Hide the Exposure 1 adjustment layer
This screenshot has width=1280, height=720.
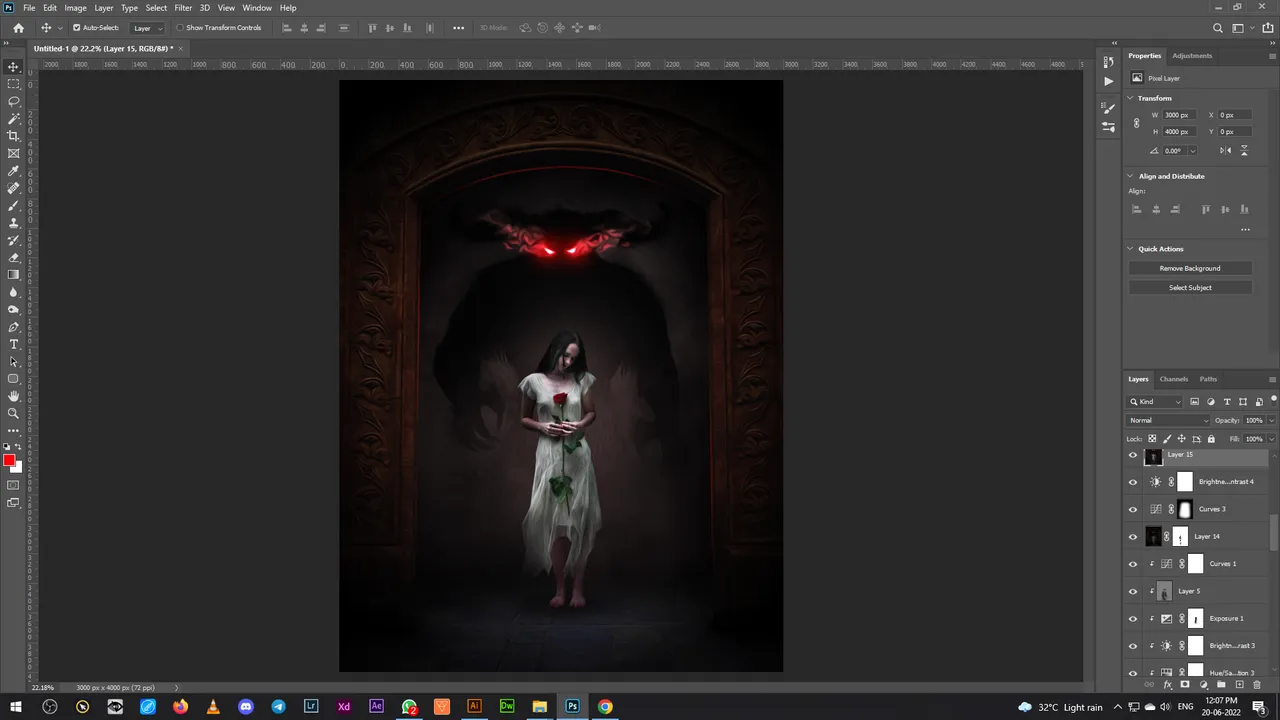(1133, 619)
